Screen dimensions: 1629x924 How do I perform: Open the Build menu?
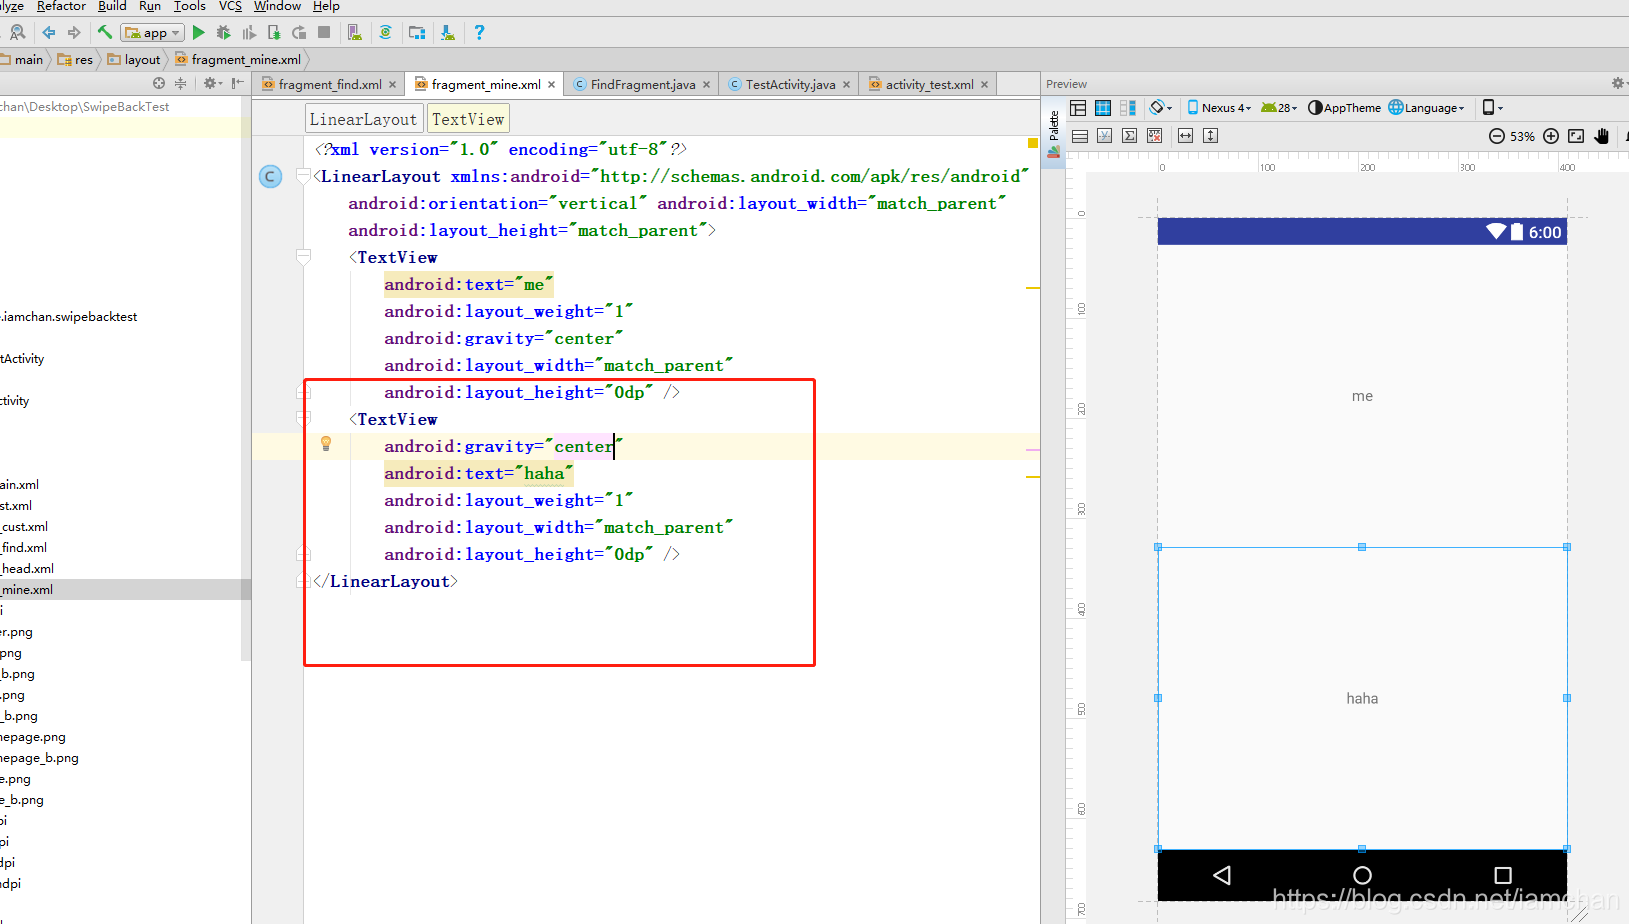coord(112,6)
